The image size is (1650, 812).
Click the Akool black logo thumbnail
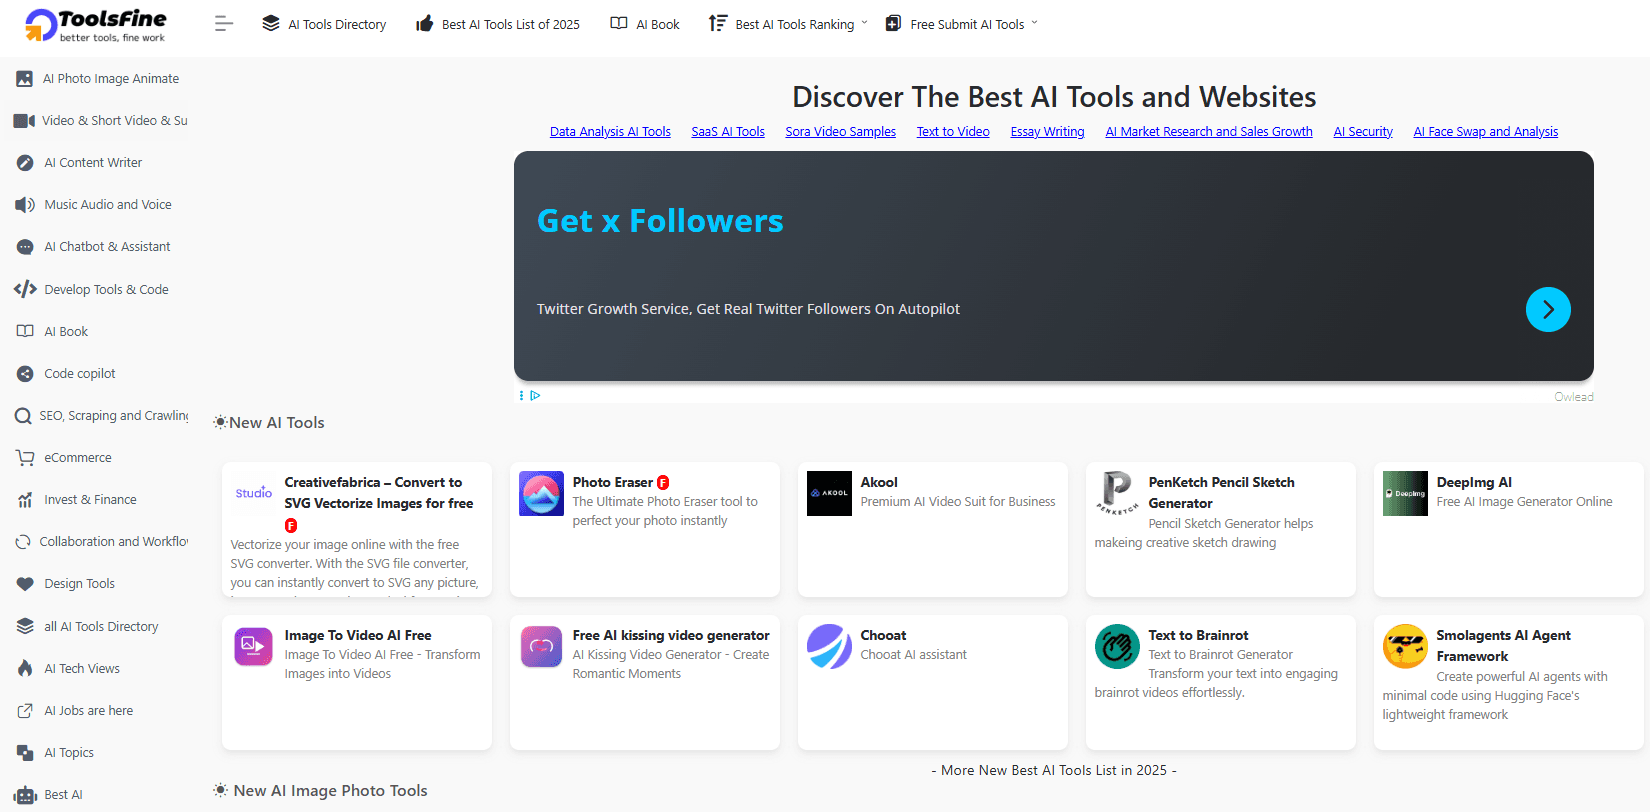pyautogui.click(x=829, y=493)
